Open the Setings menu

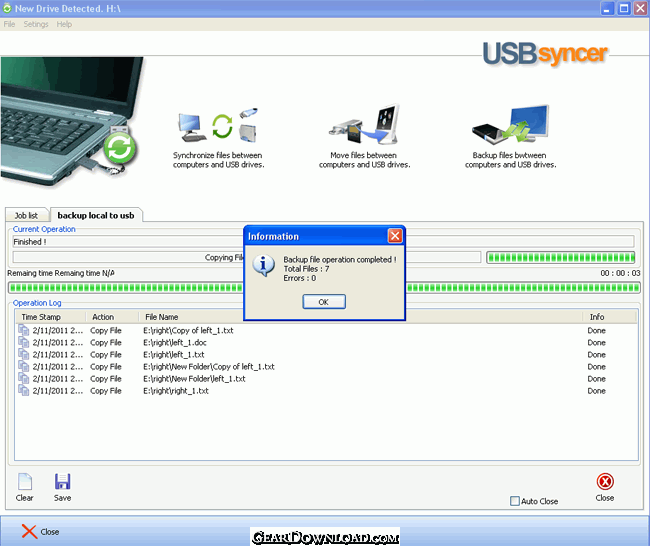[36, 24]
